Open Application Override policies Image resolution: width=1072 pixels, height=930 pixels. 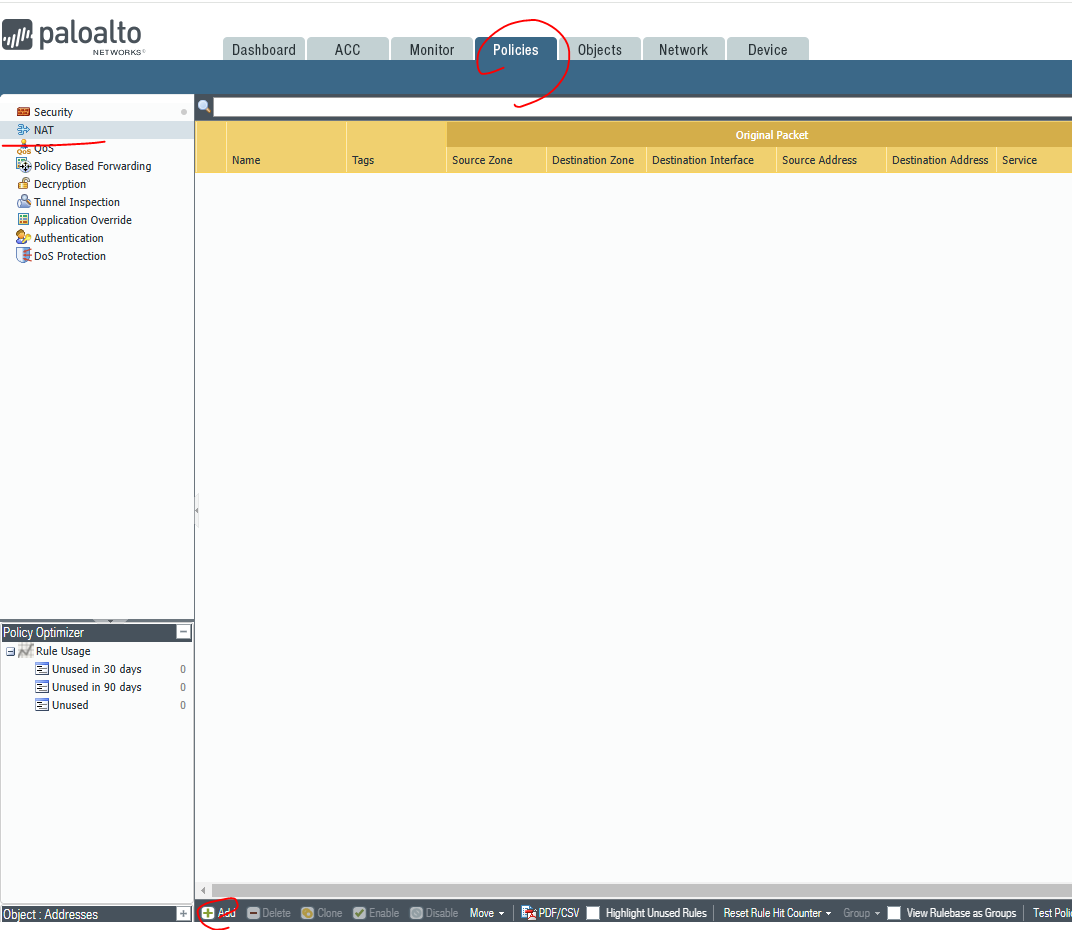click(x=83, y=220)
